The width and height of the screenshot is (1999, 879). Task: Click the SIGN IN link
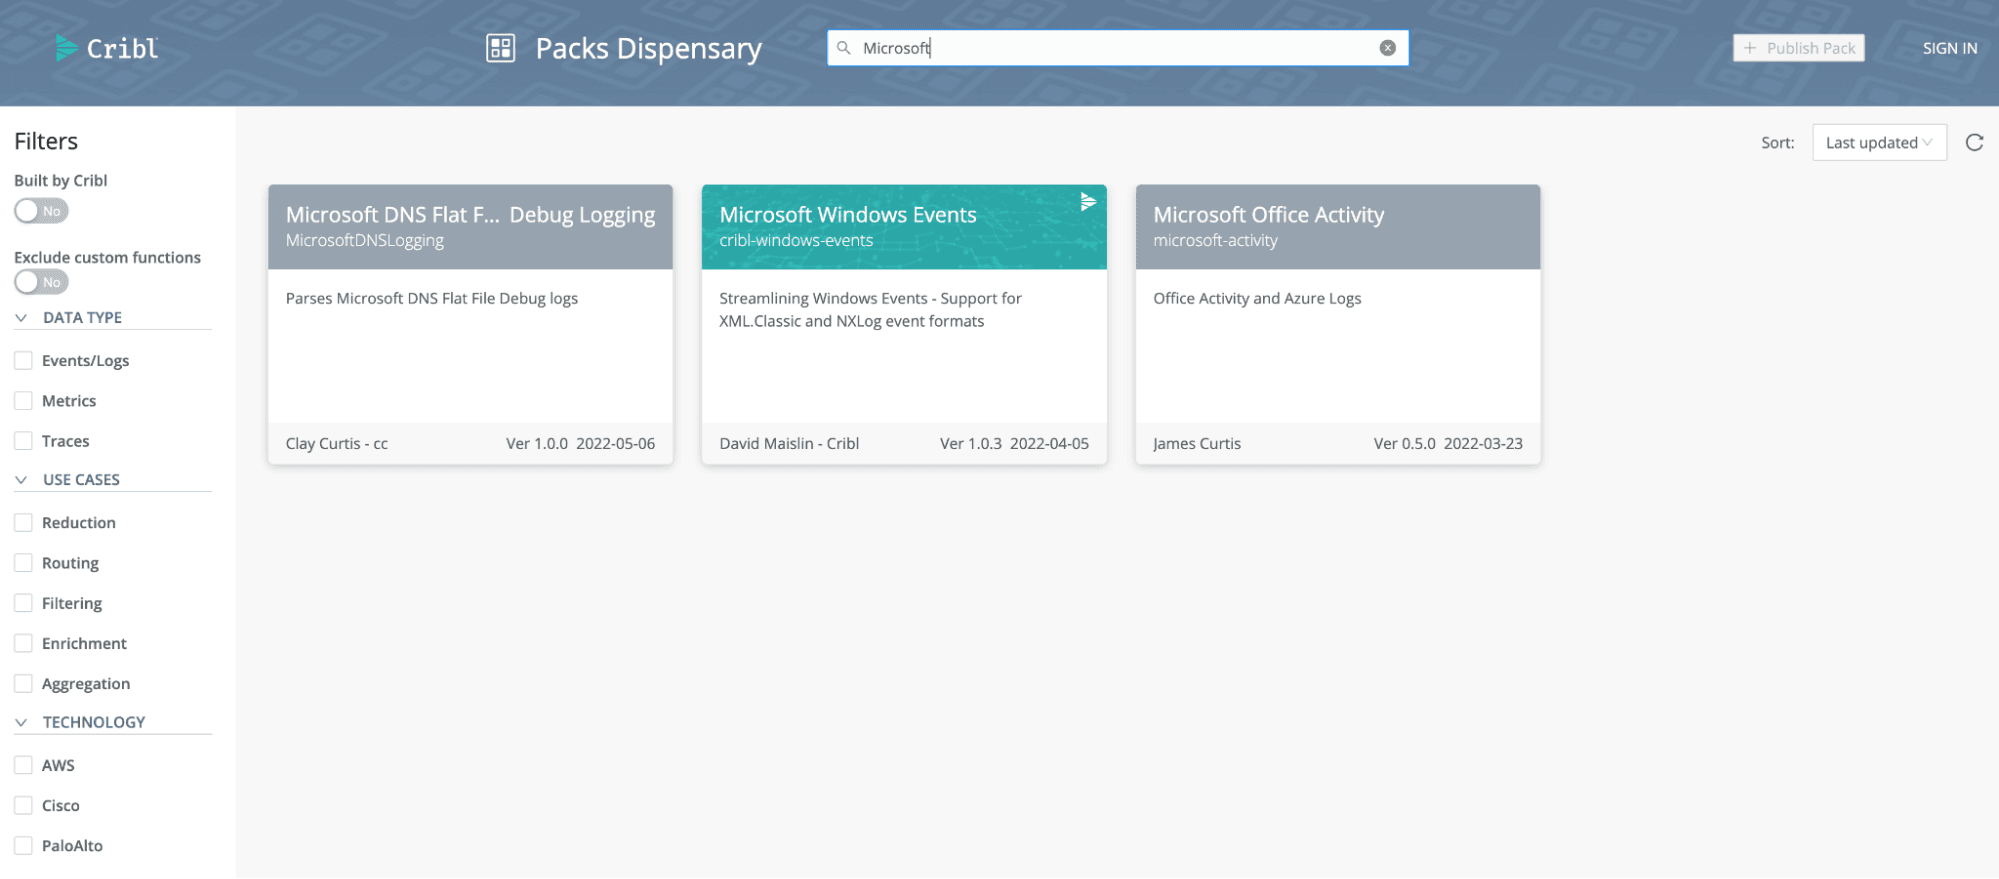click(x=1949, y=48)
